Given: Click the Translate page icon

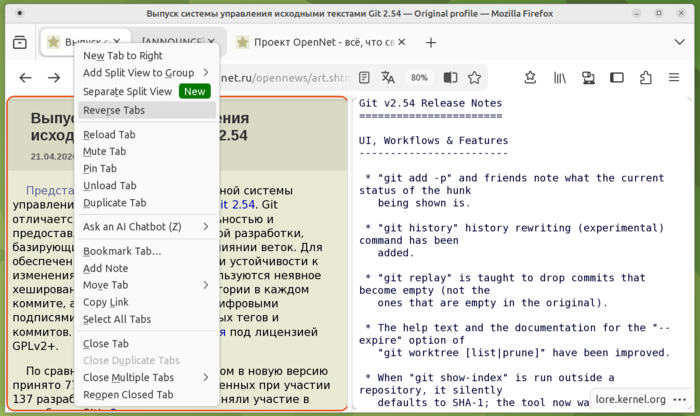Looking at the screenshot, I should click(x=389, y=78).
